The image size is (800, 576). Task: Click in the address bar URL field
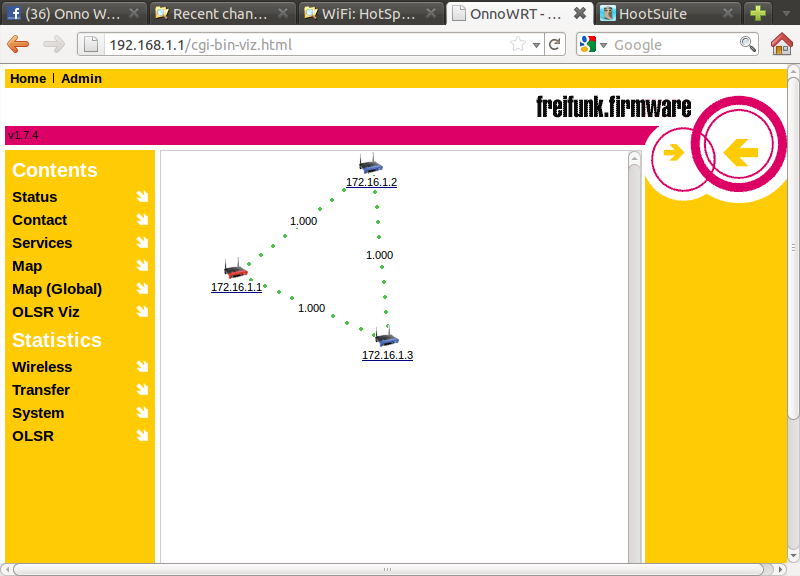pos(300,45)
